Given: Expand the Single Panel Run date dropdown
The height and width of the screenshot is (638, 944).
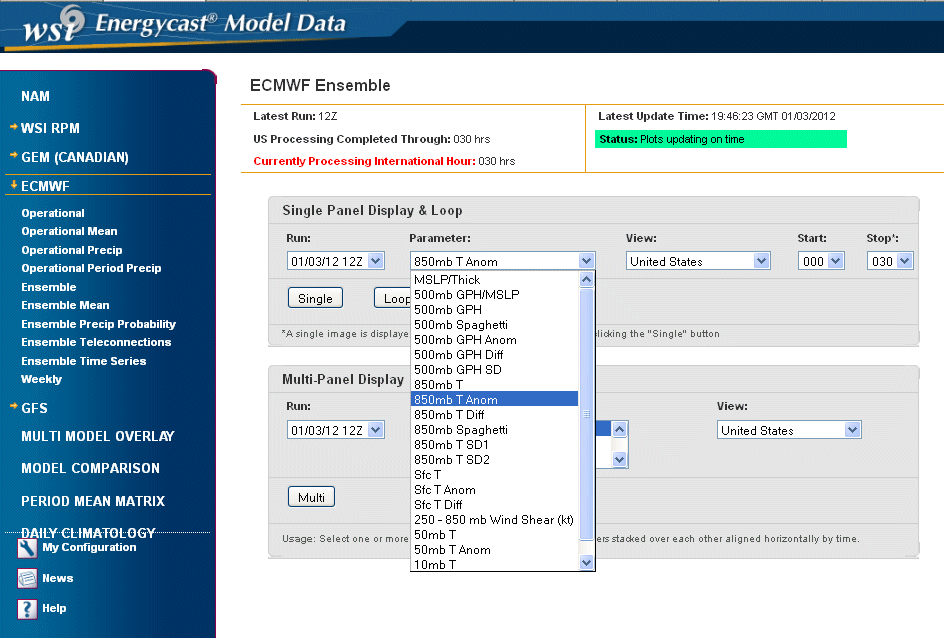Looking at the screenshot, I should [x=335, y=261].
